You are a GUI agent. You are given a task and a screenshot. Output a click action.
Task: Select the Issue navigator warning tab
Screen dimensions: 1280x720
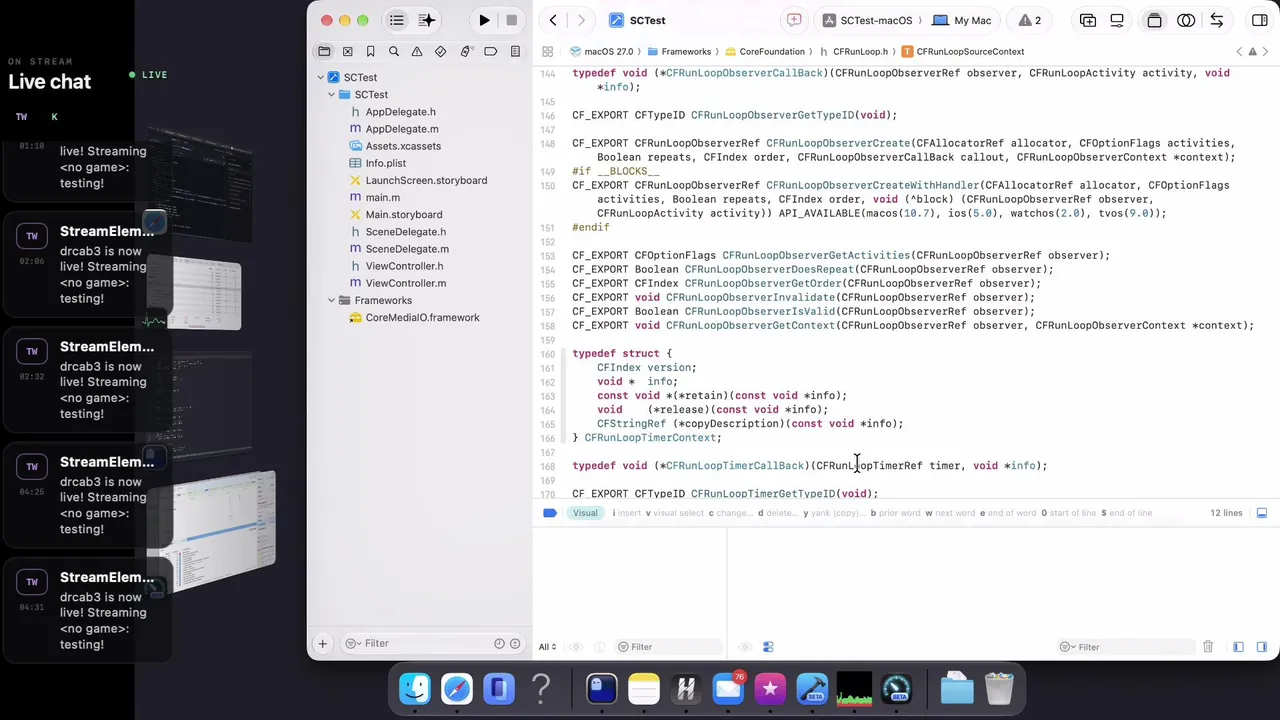coord(417,51)
